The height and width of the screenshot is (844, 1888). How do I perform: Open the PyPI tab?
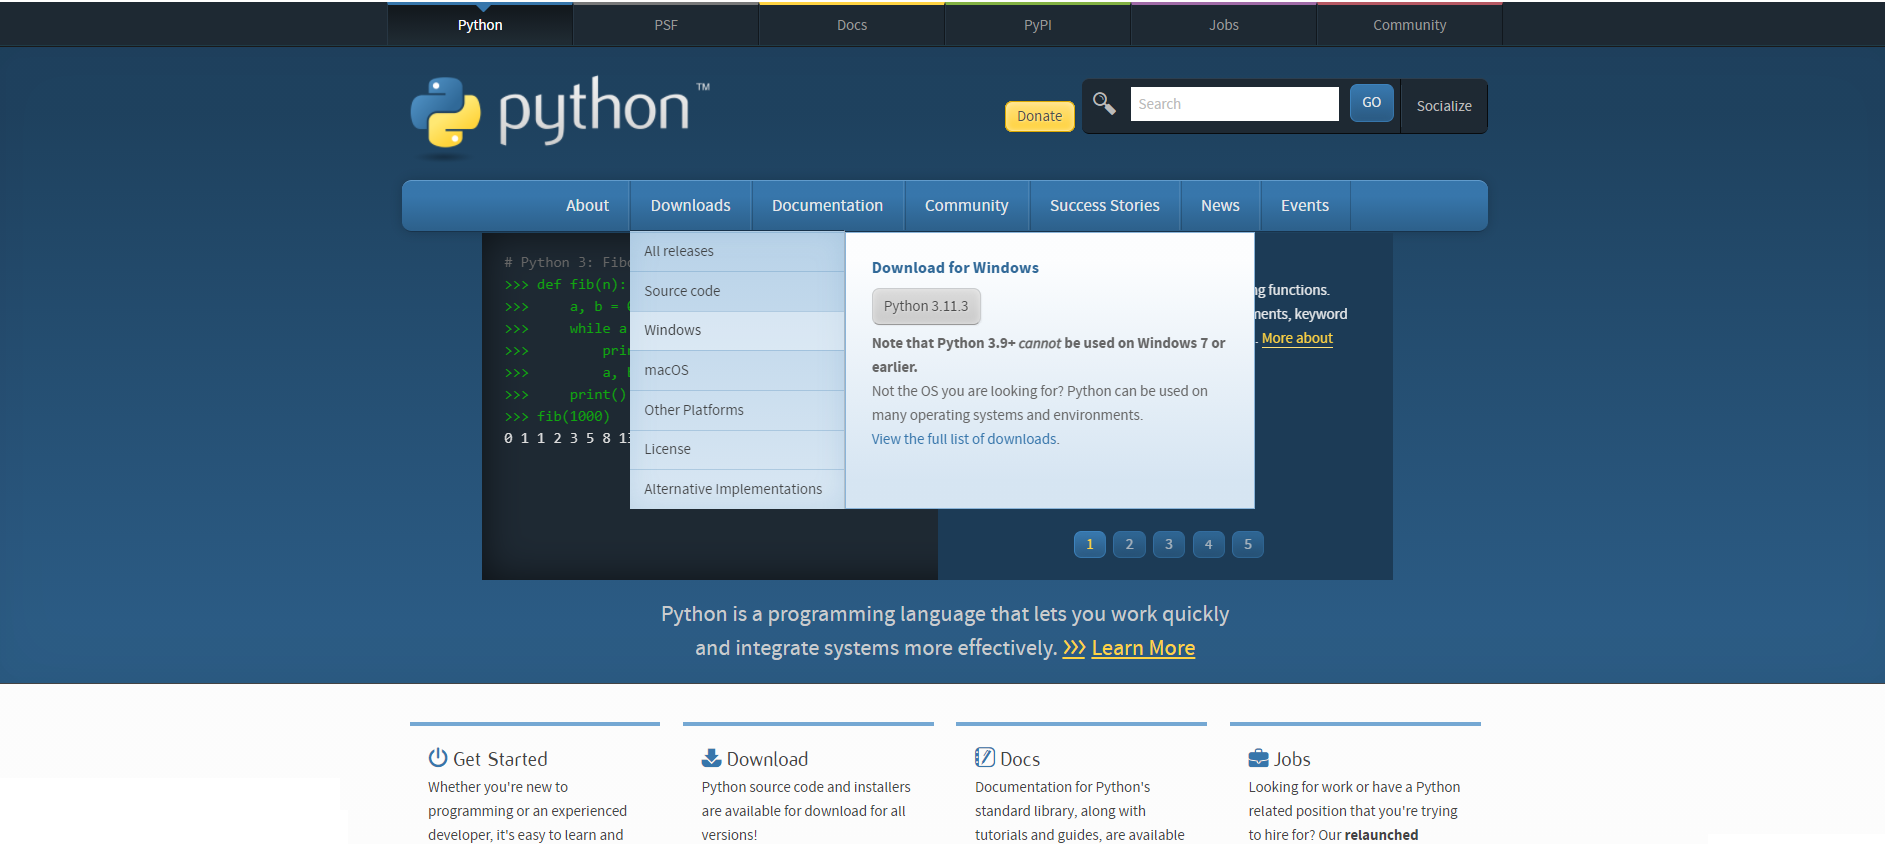(x=1038, y=25)
